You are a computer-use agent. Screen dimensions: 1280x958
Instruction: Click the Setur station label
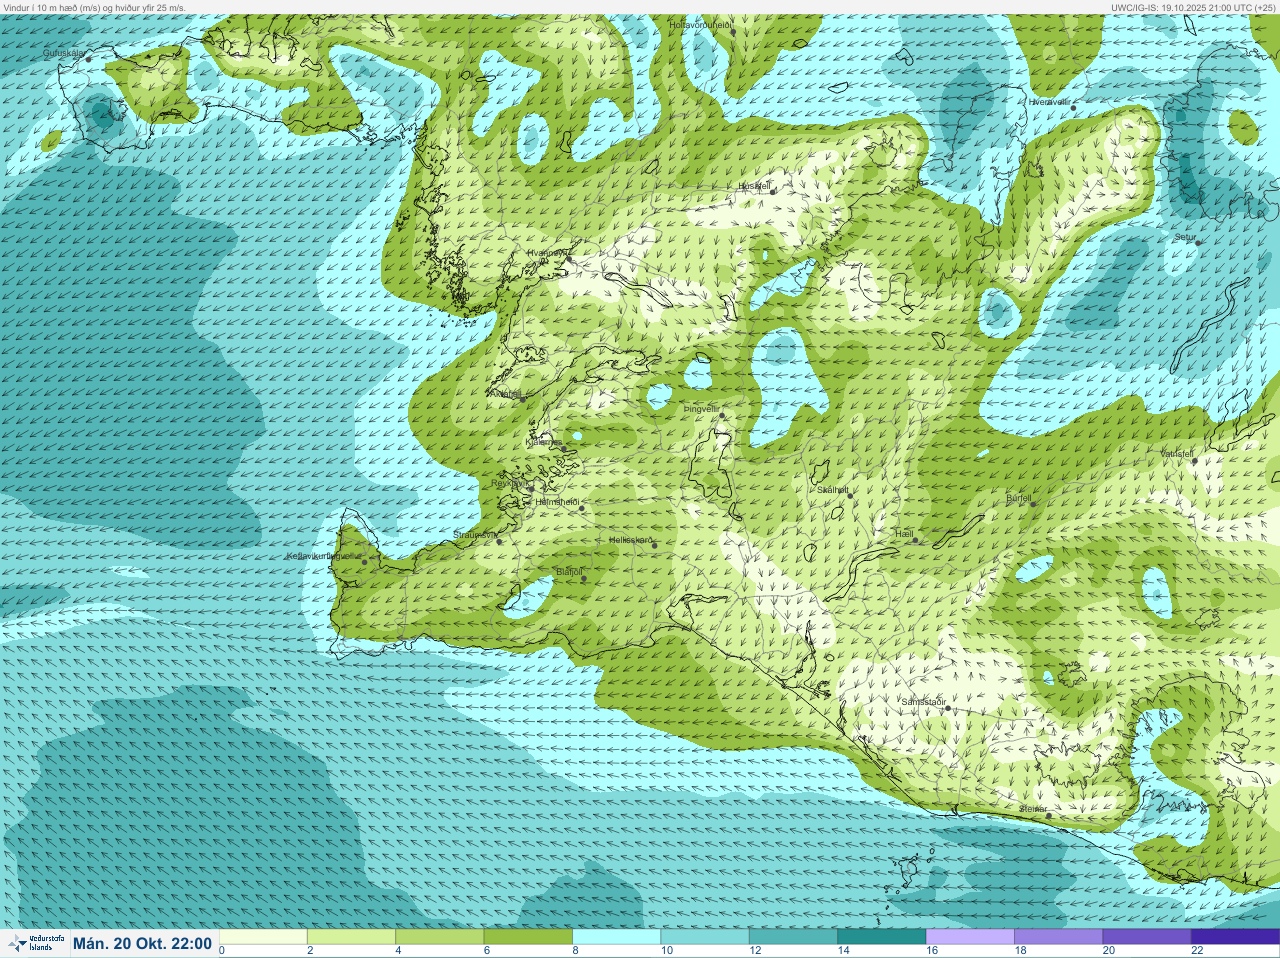pyautogui.click(x=1185, y=237)
